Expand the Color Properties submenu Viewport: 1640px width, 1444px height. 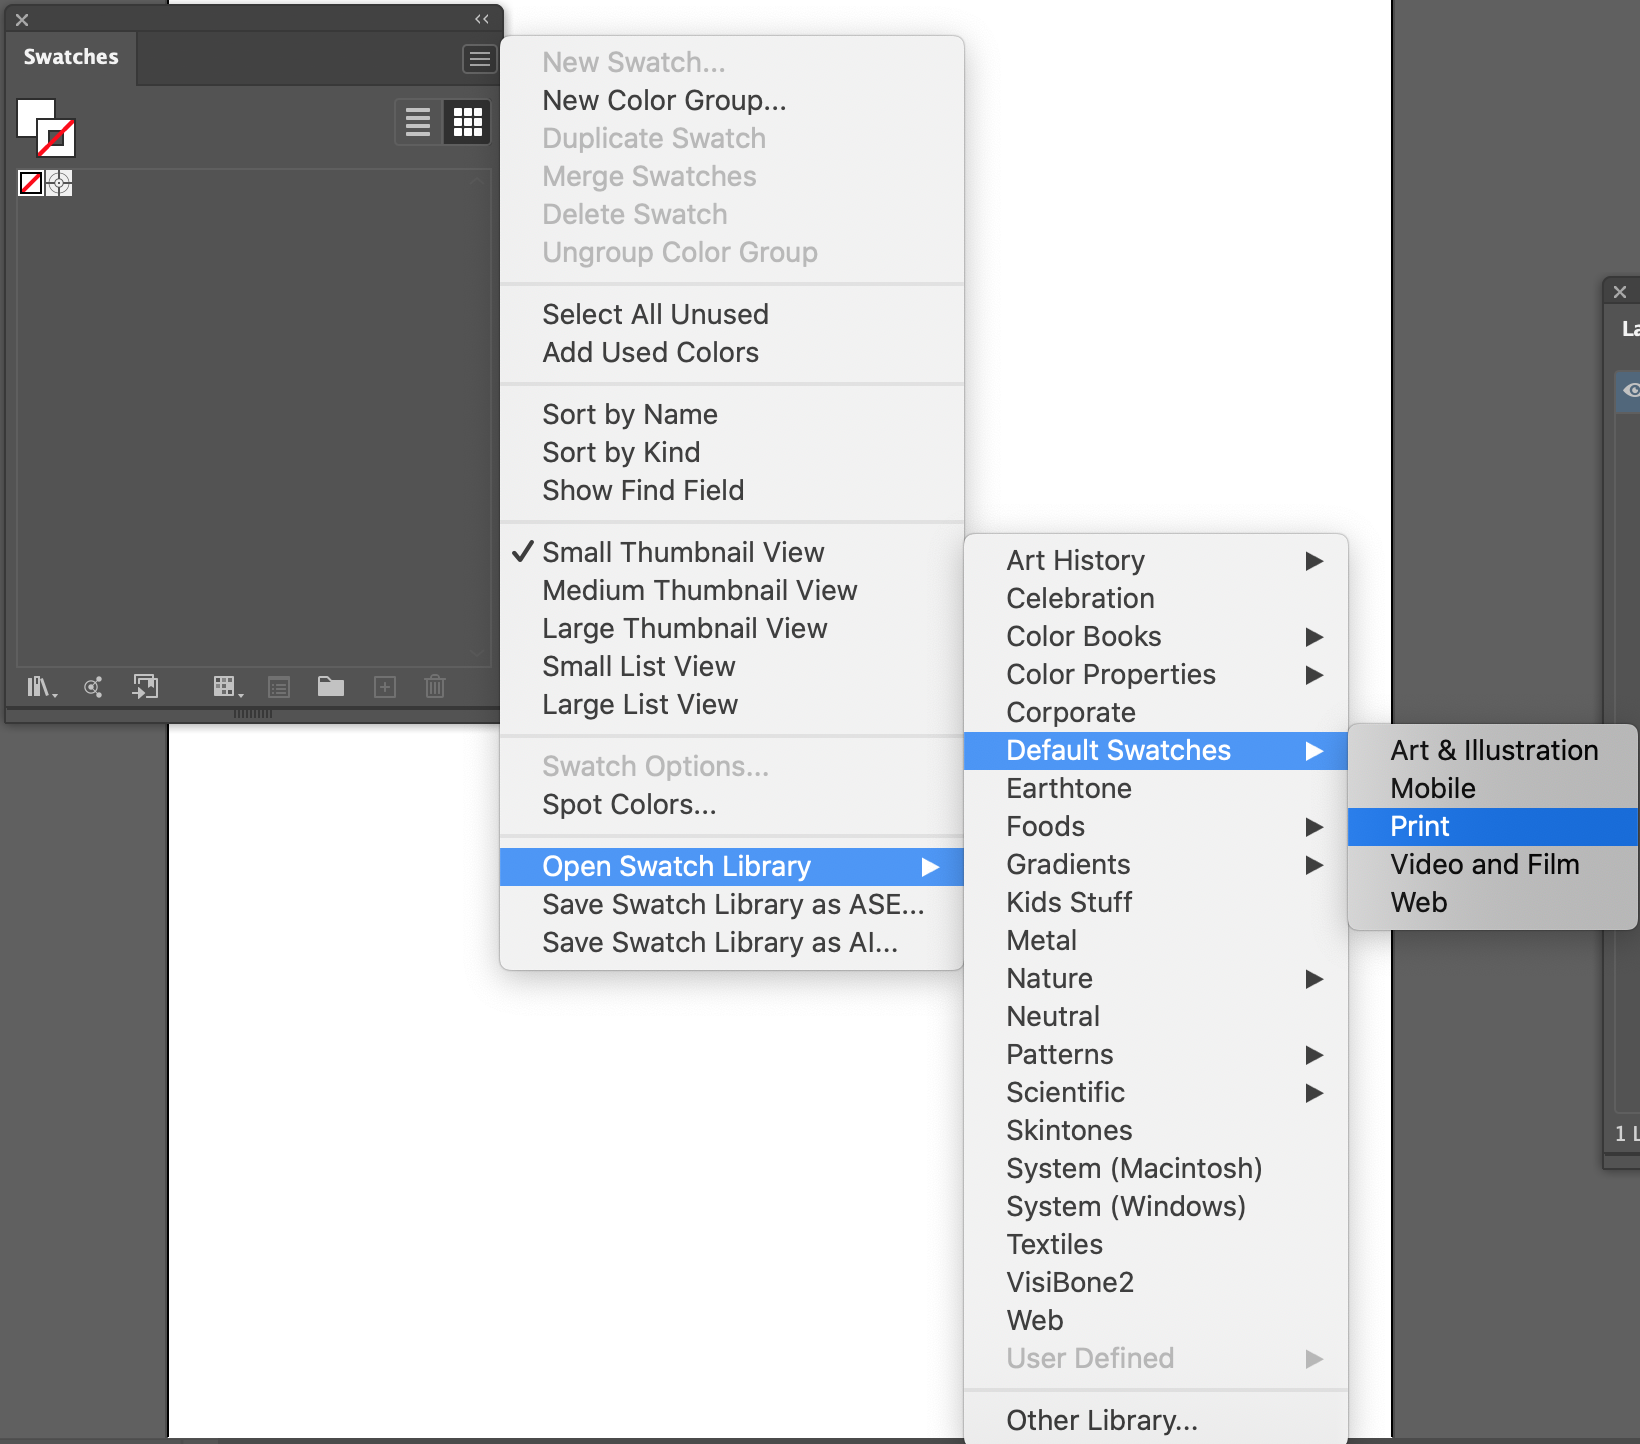pos(1156,674)
